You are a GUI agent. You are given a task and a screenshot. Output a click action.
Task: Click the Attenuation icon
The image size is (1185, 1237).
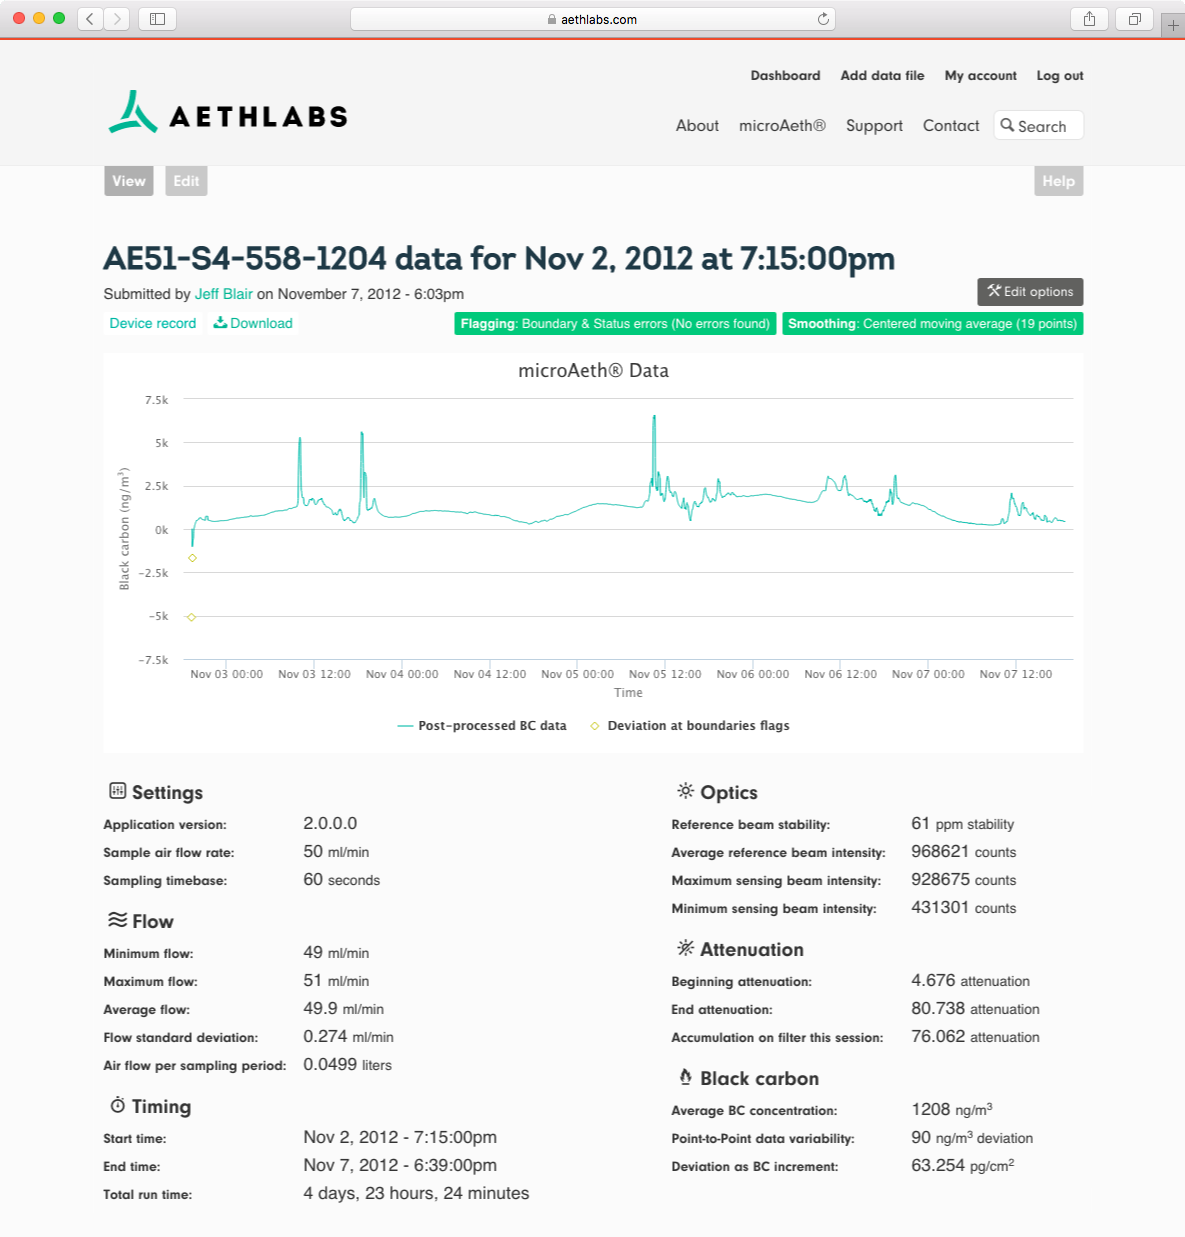click(x=685, y=947)
